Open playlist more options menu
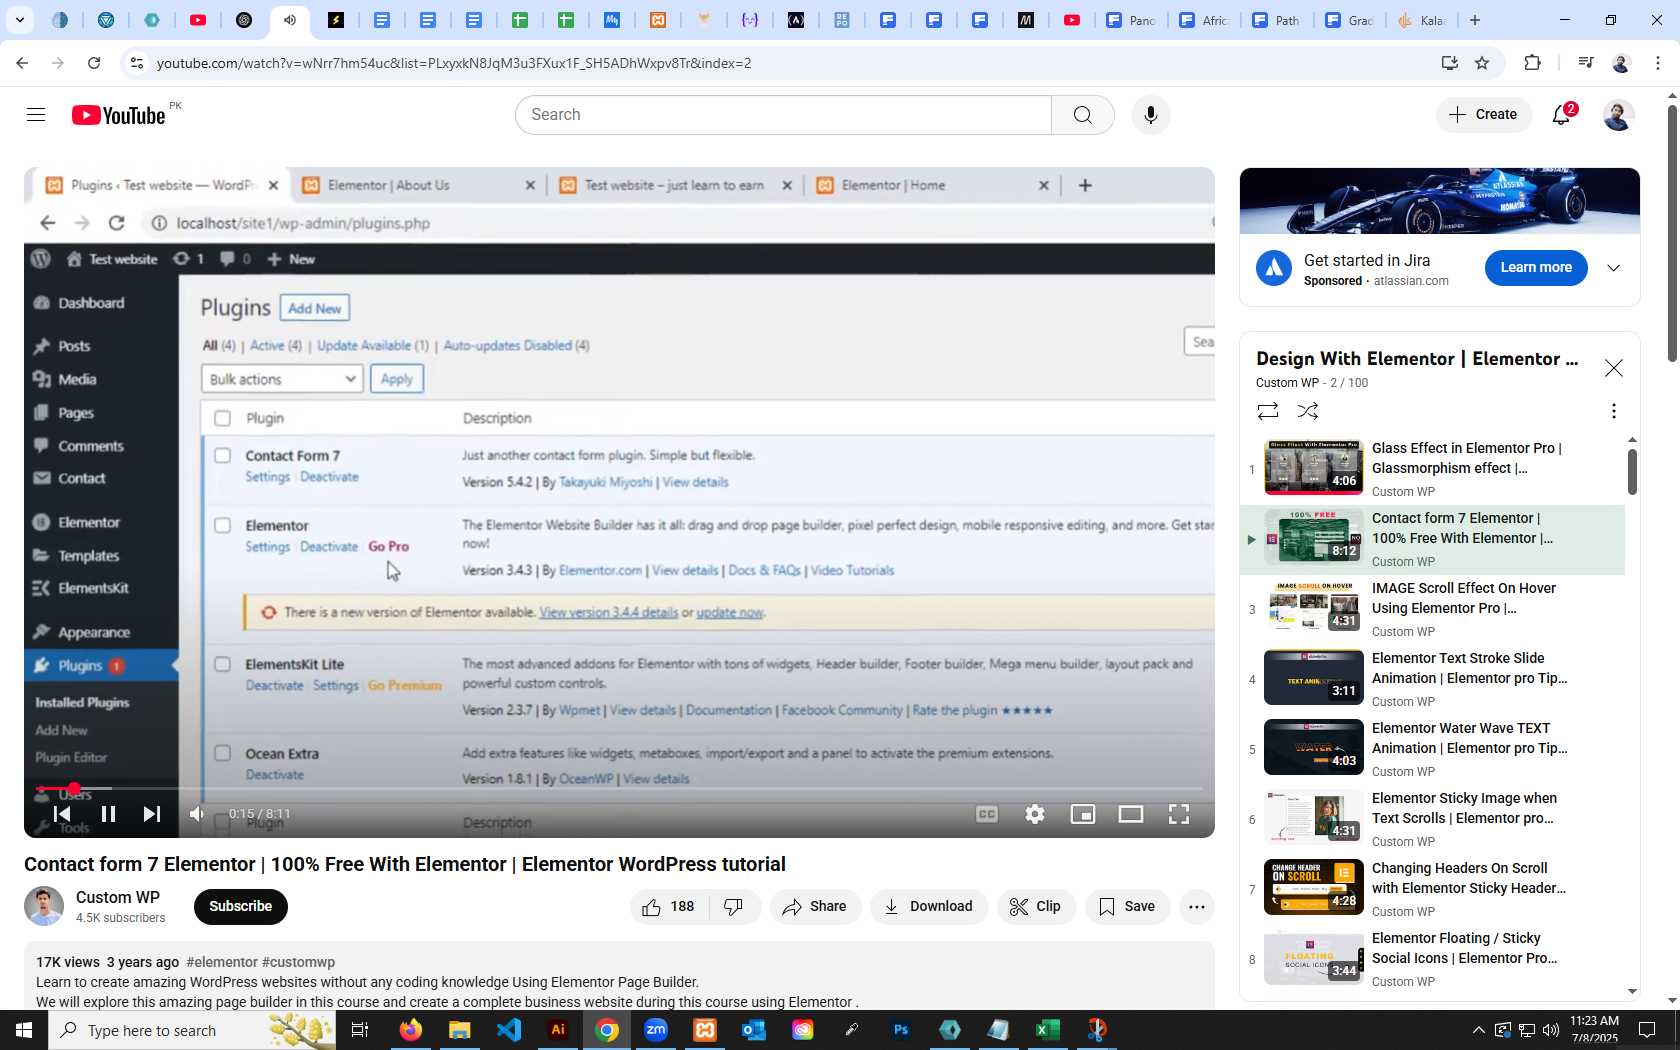Image resolution: width=1680 pixels, height=1050 pixels. (1613, 411)
